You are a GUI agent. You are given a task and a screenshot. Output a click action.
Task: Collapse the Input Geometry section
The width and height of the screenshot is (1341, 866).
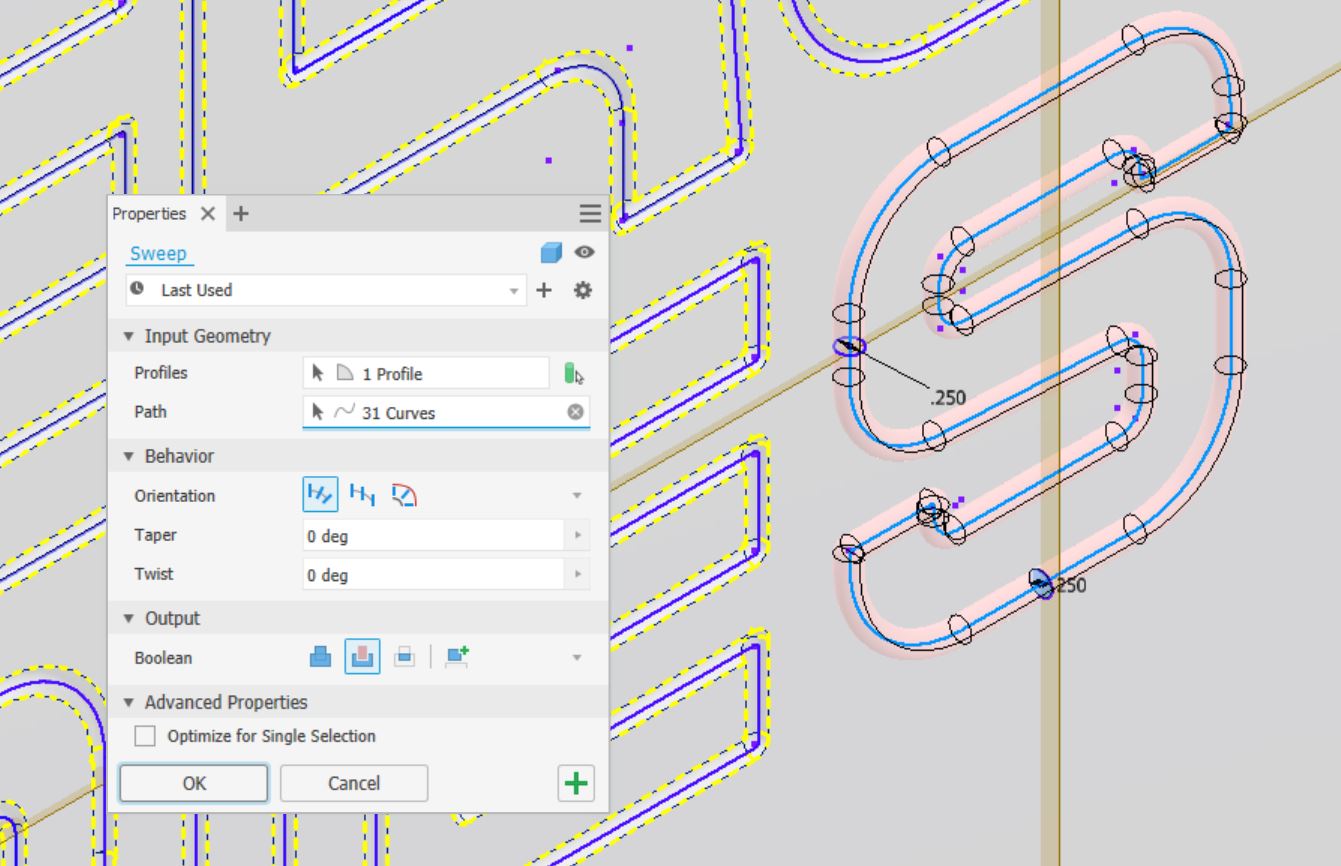click(x=127, y=336)
